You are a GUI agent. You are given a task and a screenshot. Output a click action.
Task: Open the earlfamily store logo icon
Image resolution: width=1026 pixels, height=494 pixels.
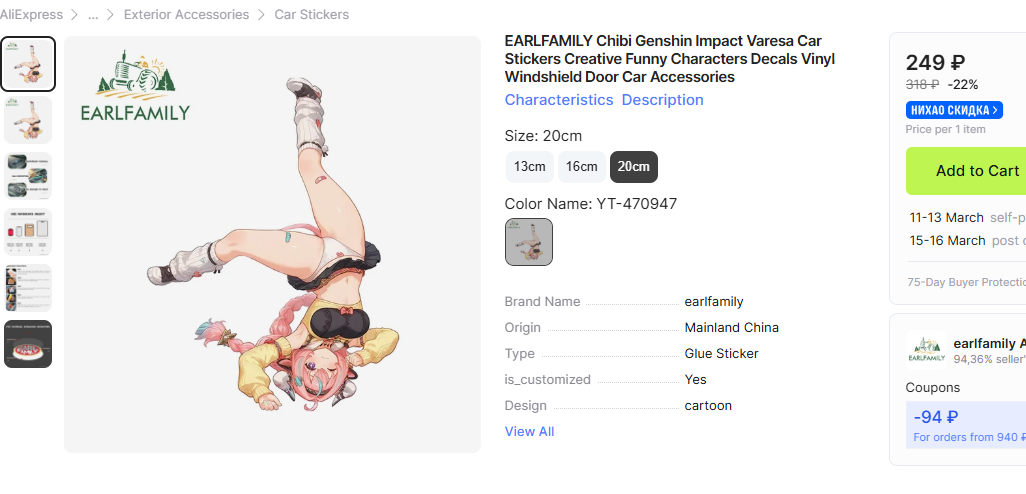[x=927, y=349]
